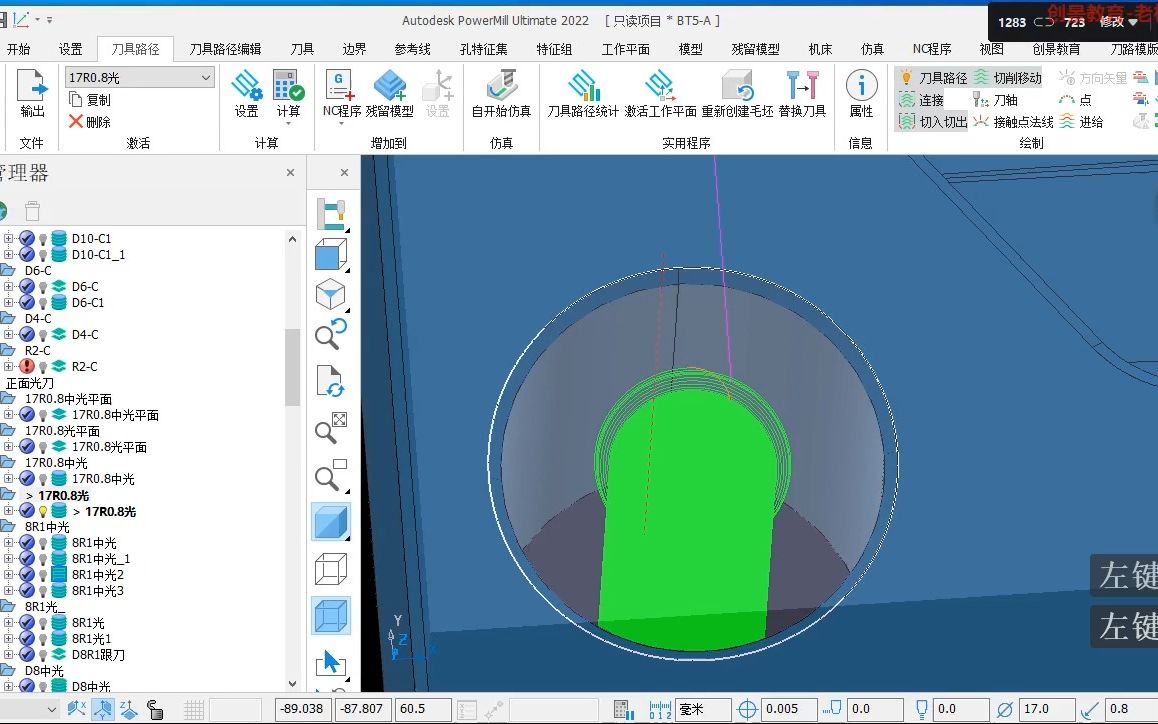Screen dimensions: 1158x724
Task: Click the 残留模型 stock model icon
Action: (389, 93)
